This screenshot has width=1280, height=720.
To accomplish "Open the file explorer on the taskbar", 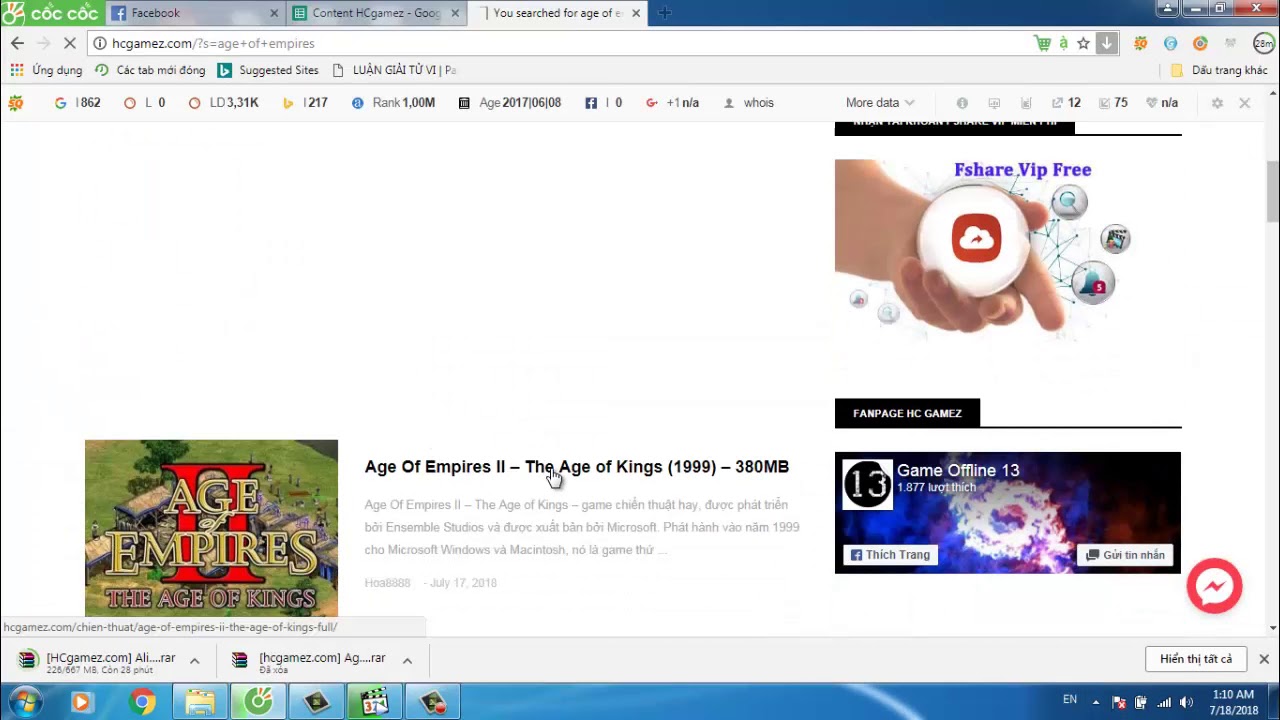I will coord(200,702).
